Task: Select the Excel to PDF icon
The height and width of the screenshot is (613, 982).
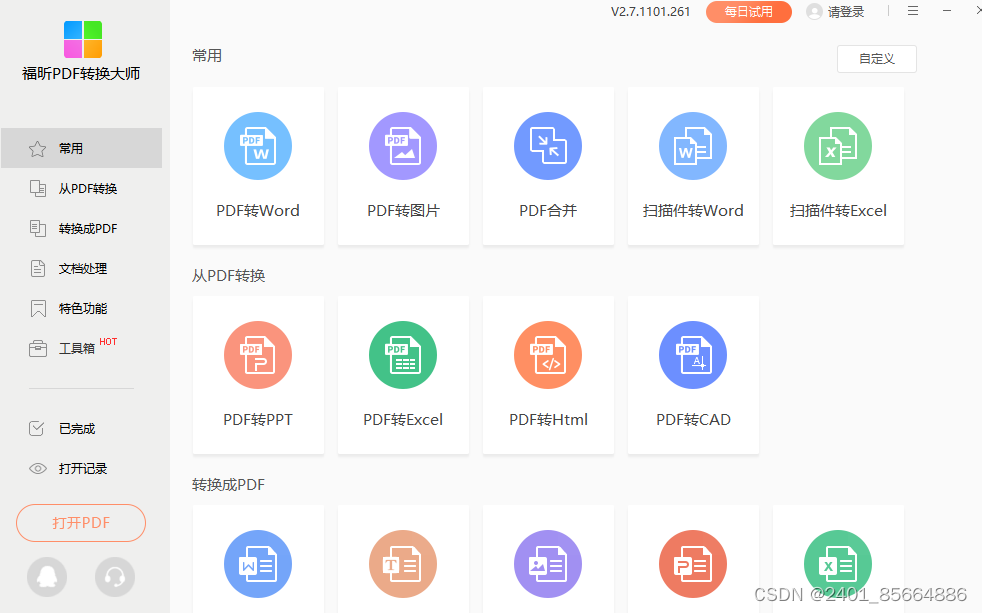Action: [838, 564]
